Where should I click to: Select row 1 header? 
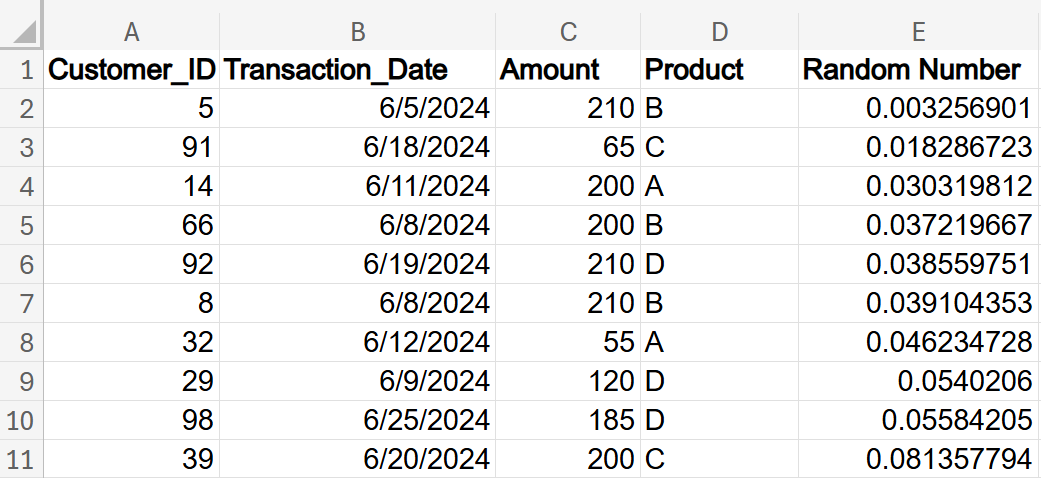[x=22, y=70]
